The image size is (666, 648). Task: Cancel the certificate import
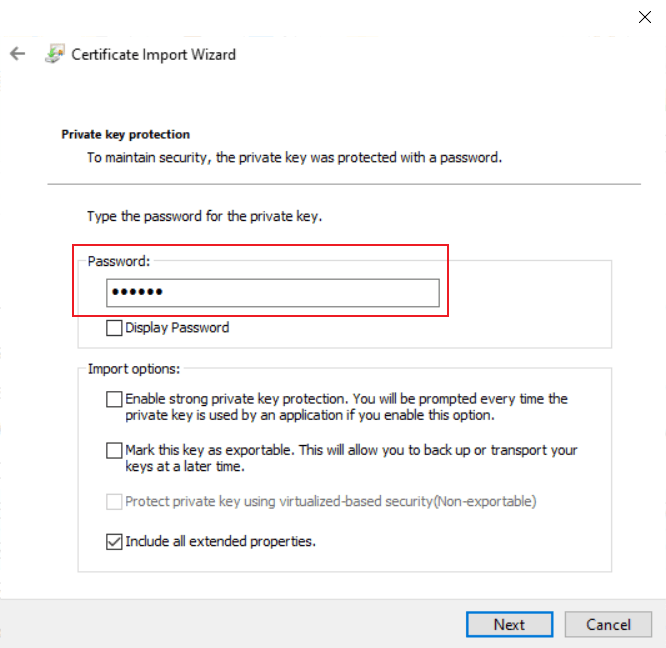[x=608, y=625]
